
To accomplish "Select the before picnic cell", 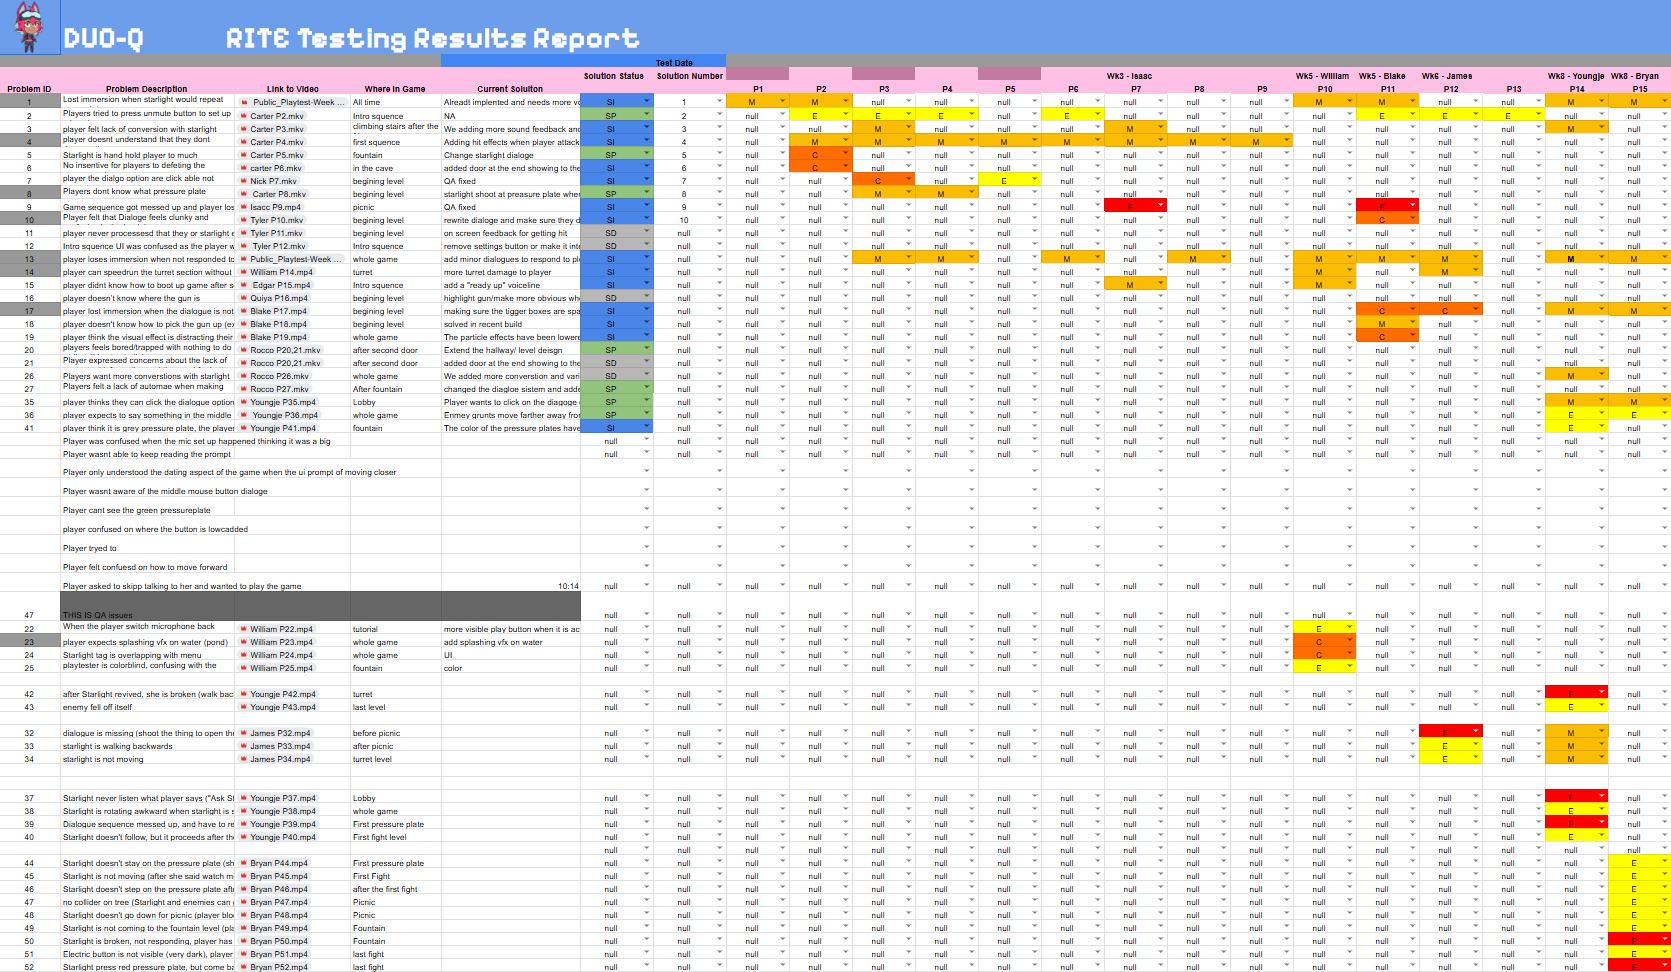I will [x=395, y=733].
